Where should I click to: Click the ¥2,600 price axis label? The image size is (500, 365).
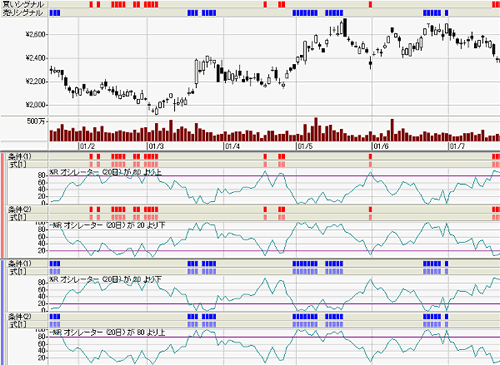(36, 34)
